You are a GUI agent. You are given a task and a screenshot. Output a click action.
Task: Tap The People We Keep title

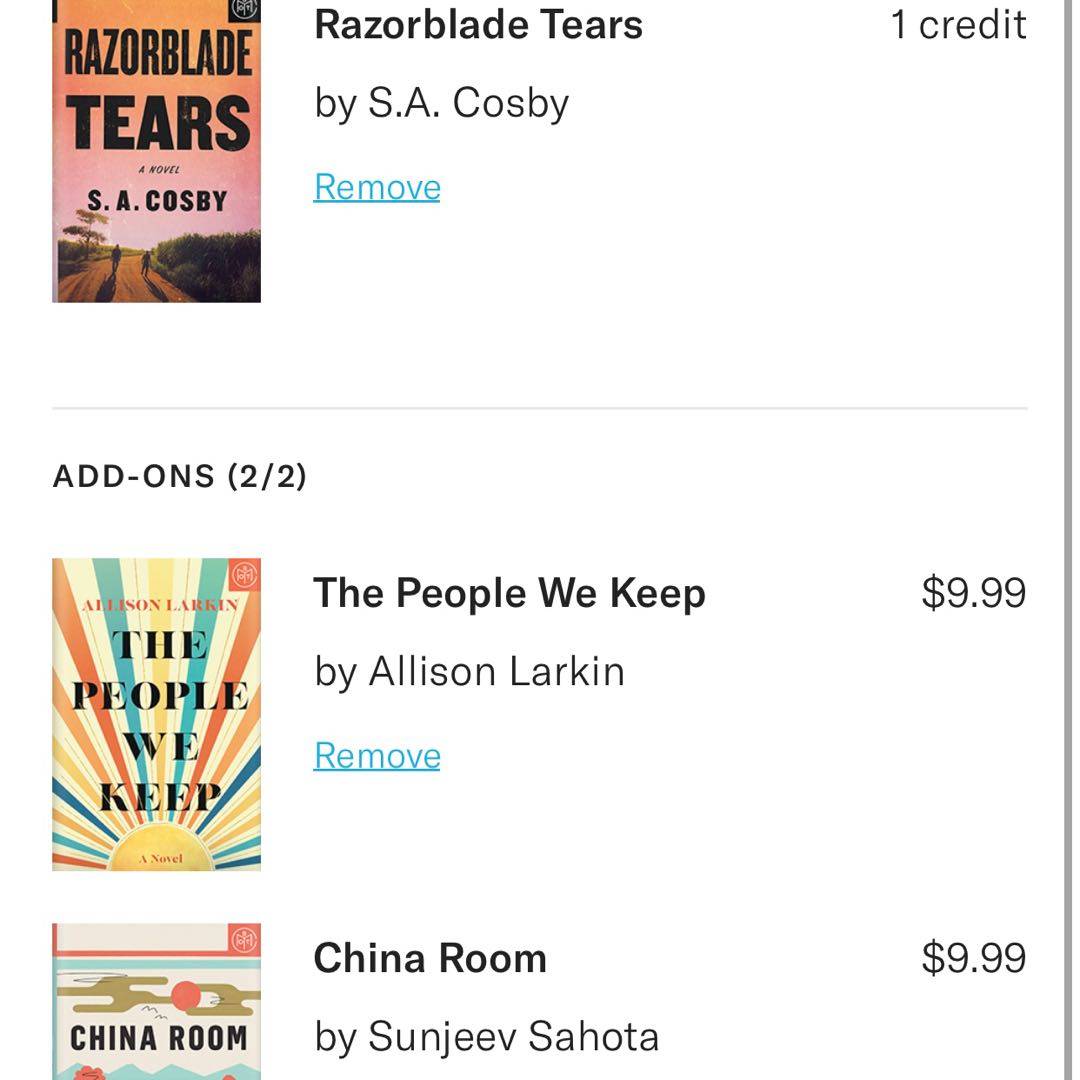point(509,593)
